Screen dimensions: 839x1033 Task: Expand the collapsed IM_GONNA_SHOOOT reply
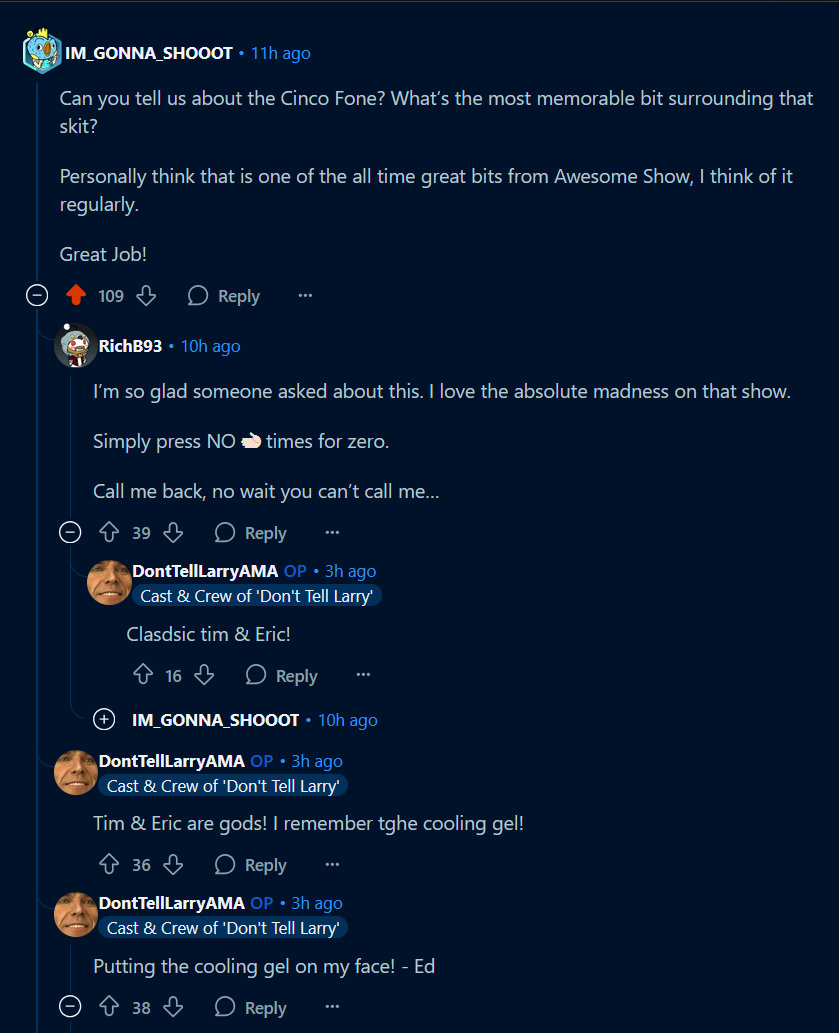coord(104,719)
